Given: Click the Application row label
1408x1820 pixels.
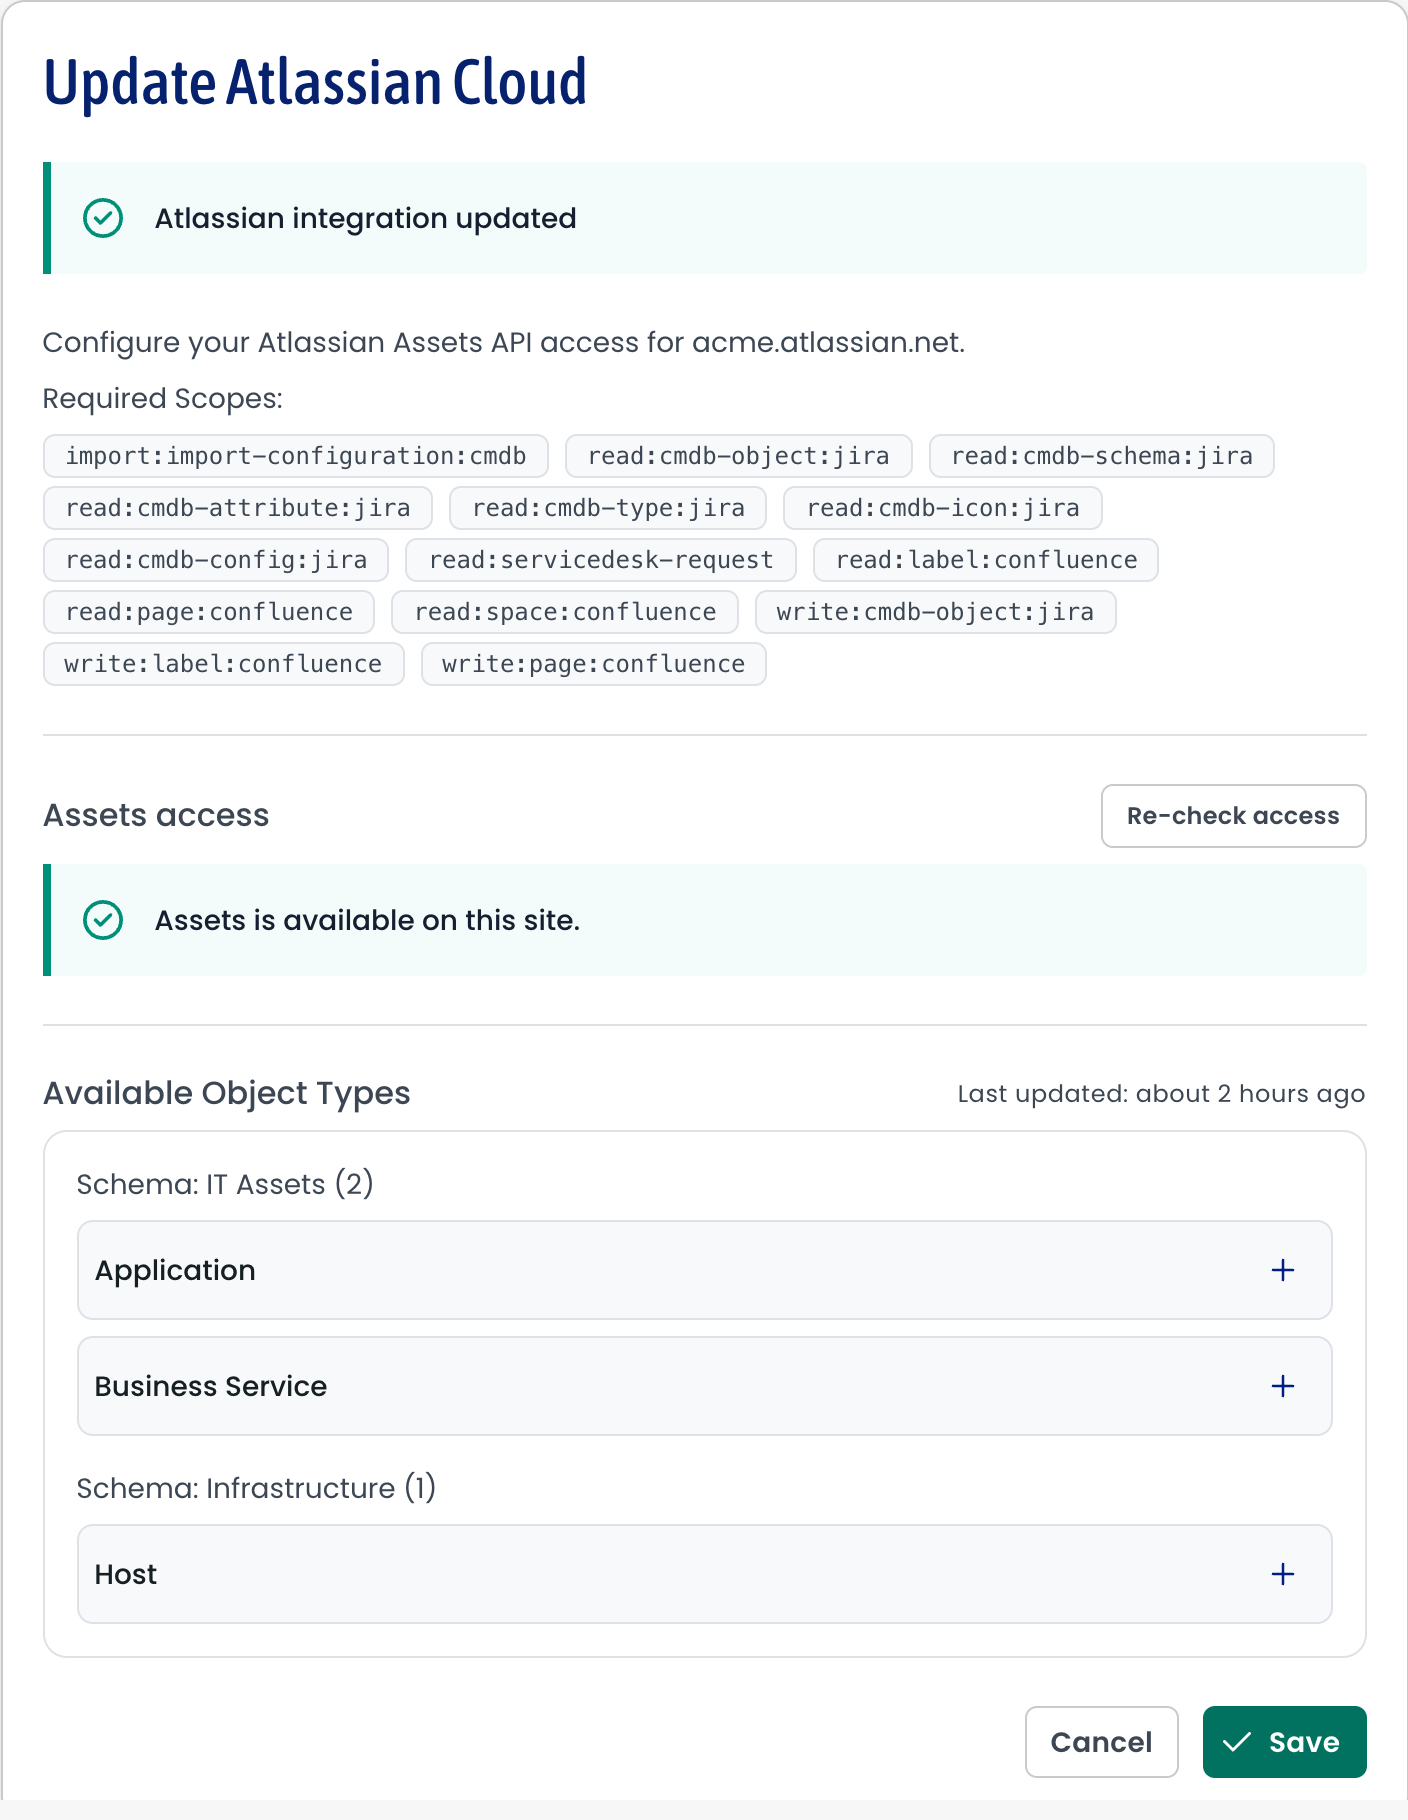Looking at the screenshot, I should 175,1270.
